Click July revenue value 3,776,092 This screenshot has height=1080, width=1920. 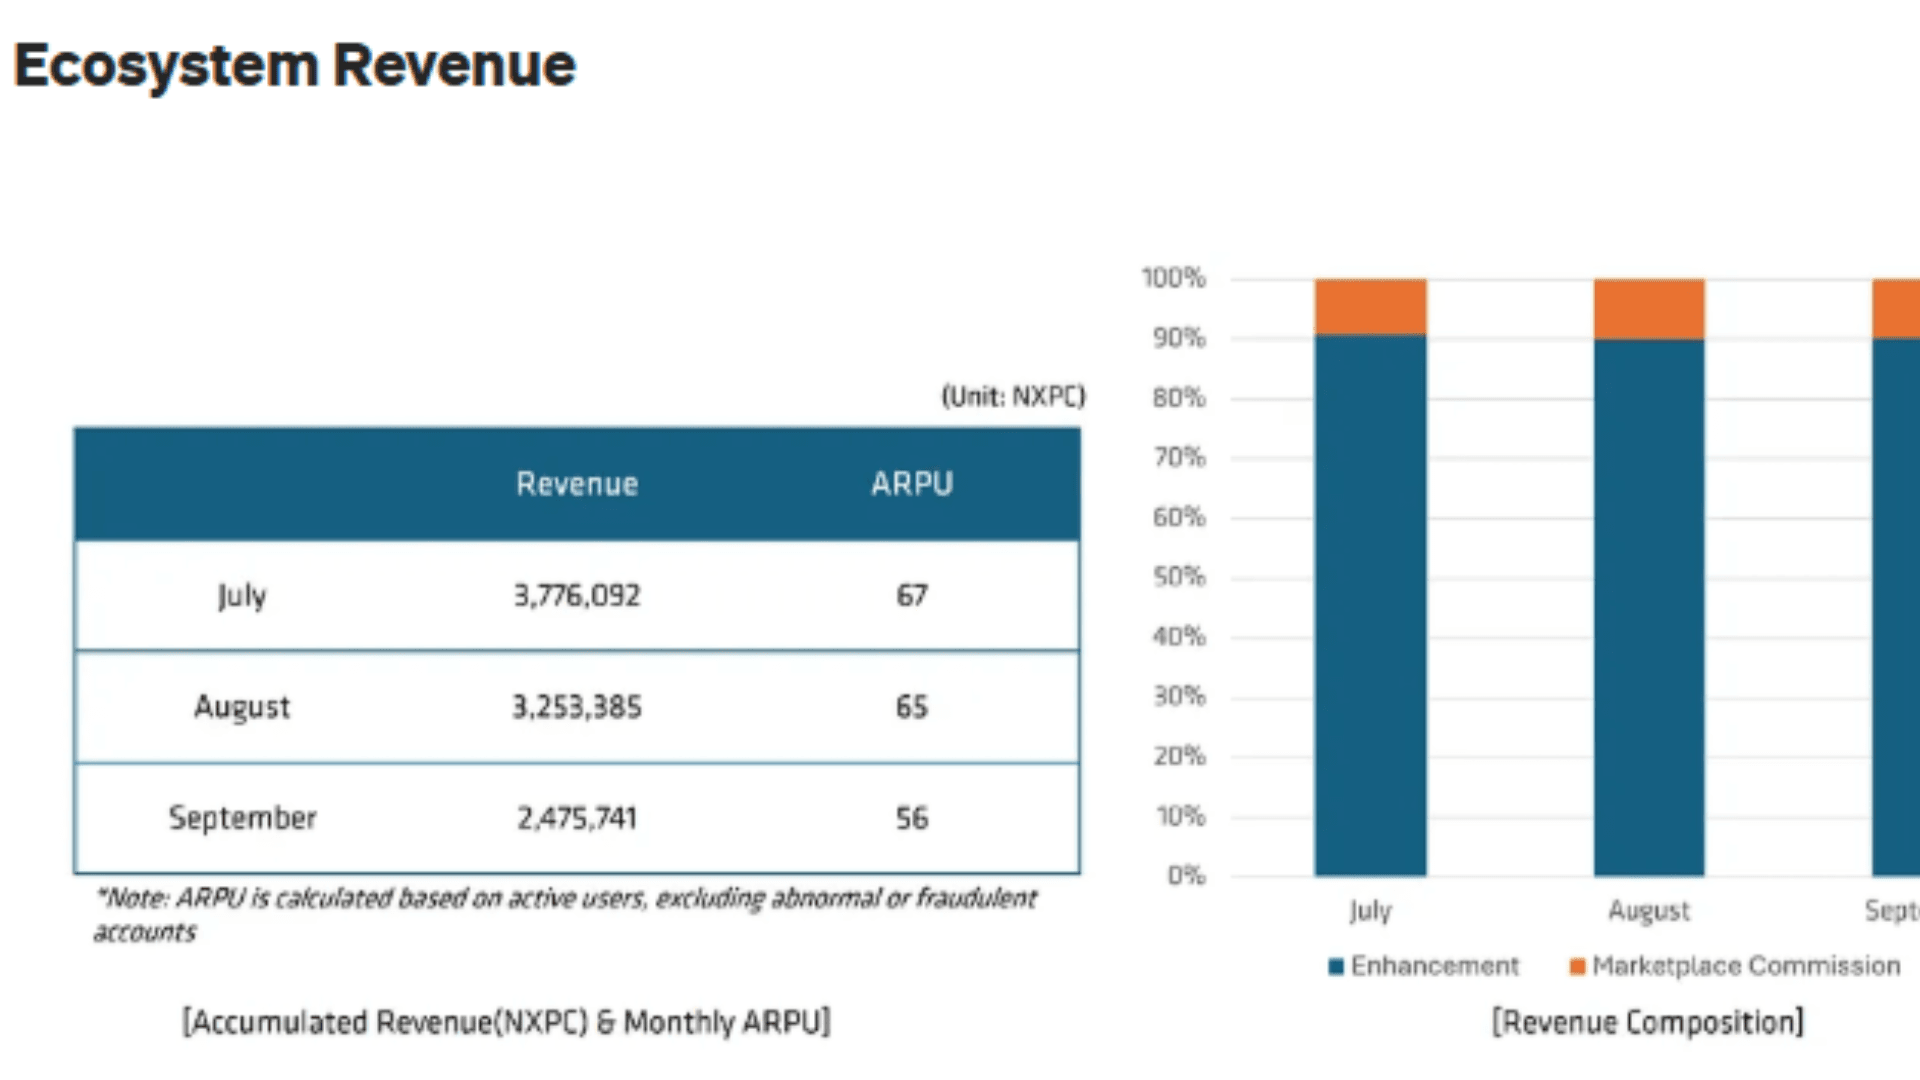tap(577, 596)
